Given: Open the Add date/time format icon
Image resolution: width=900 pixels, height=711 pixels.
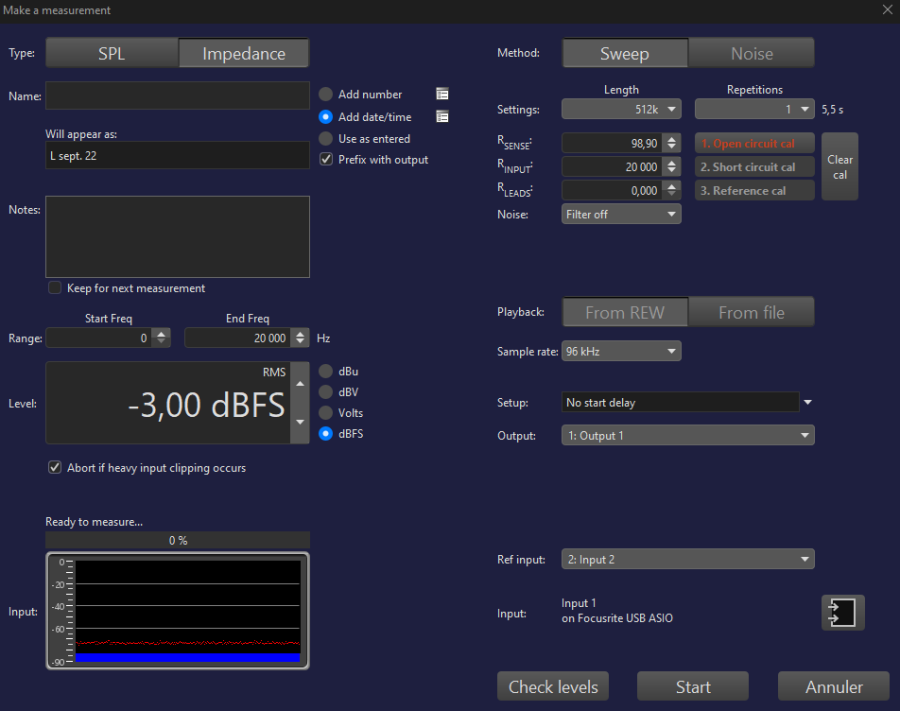Looking at the screenshot, I should 442,117.
